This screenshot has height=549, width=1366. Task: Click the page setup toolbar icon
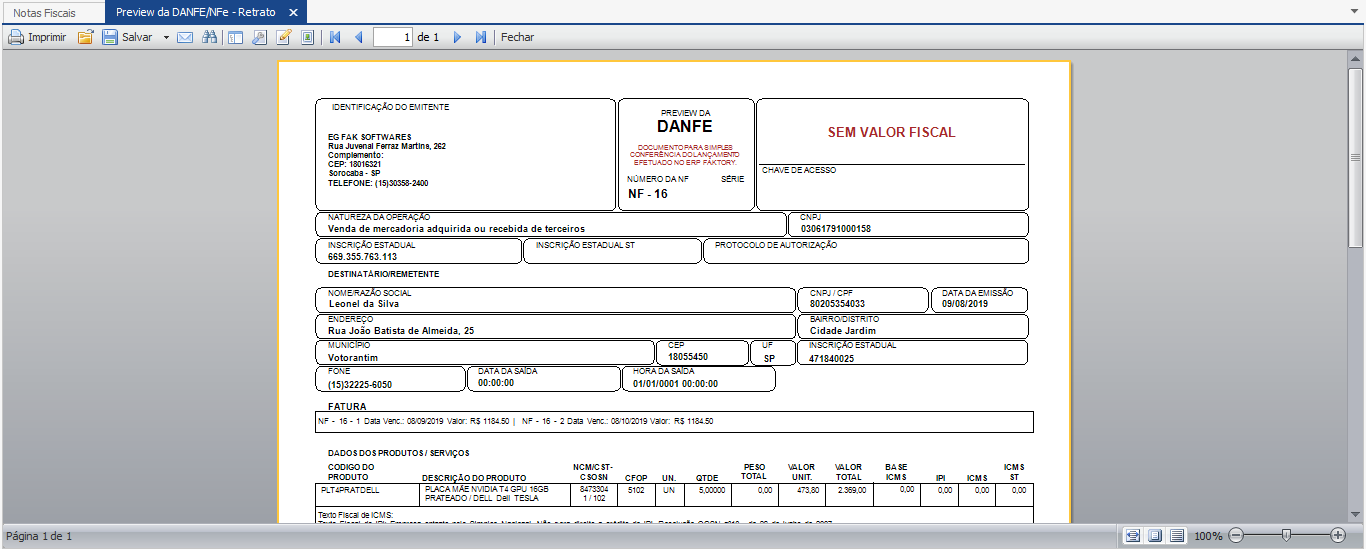[307, 37]
